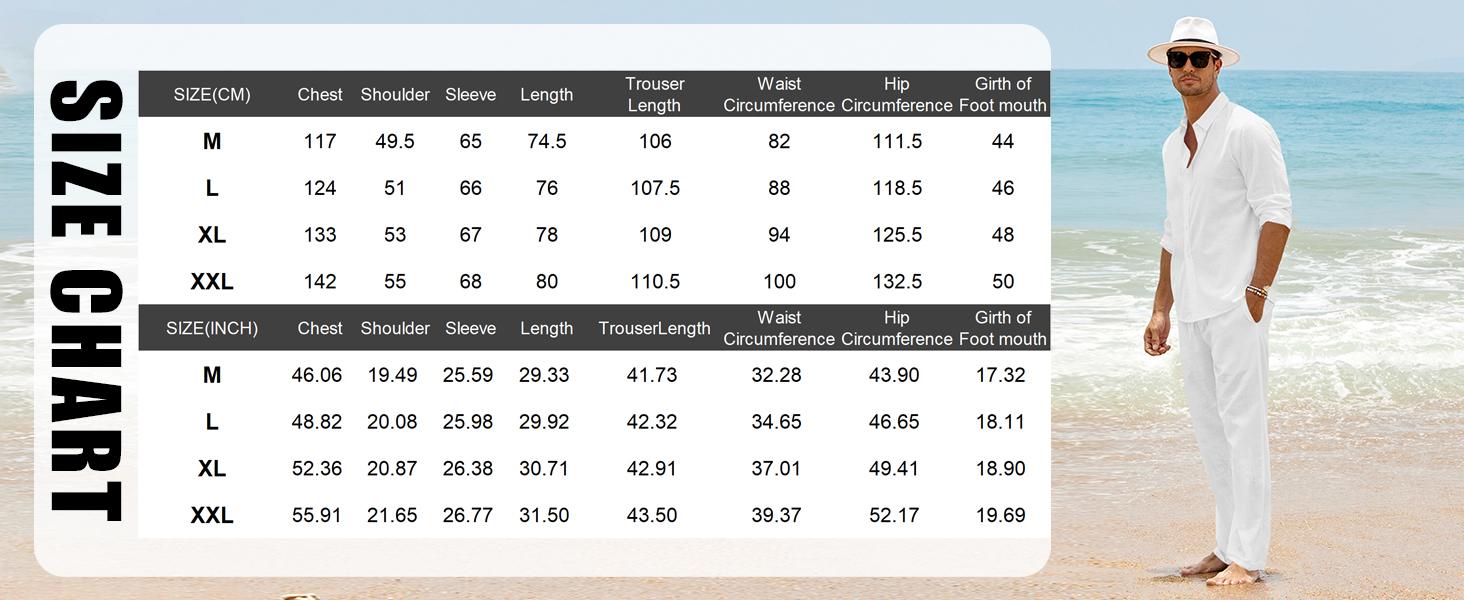Select the XL row label in the INCH table

[212, 468]
